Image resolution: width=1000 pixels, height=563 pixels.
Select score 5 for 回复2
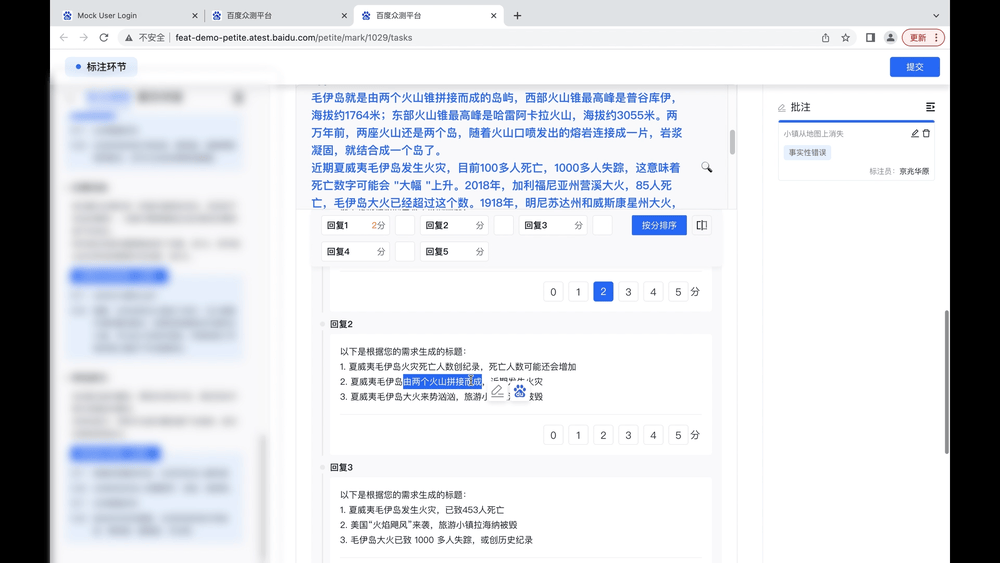(x=678, y=435)
